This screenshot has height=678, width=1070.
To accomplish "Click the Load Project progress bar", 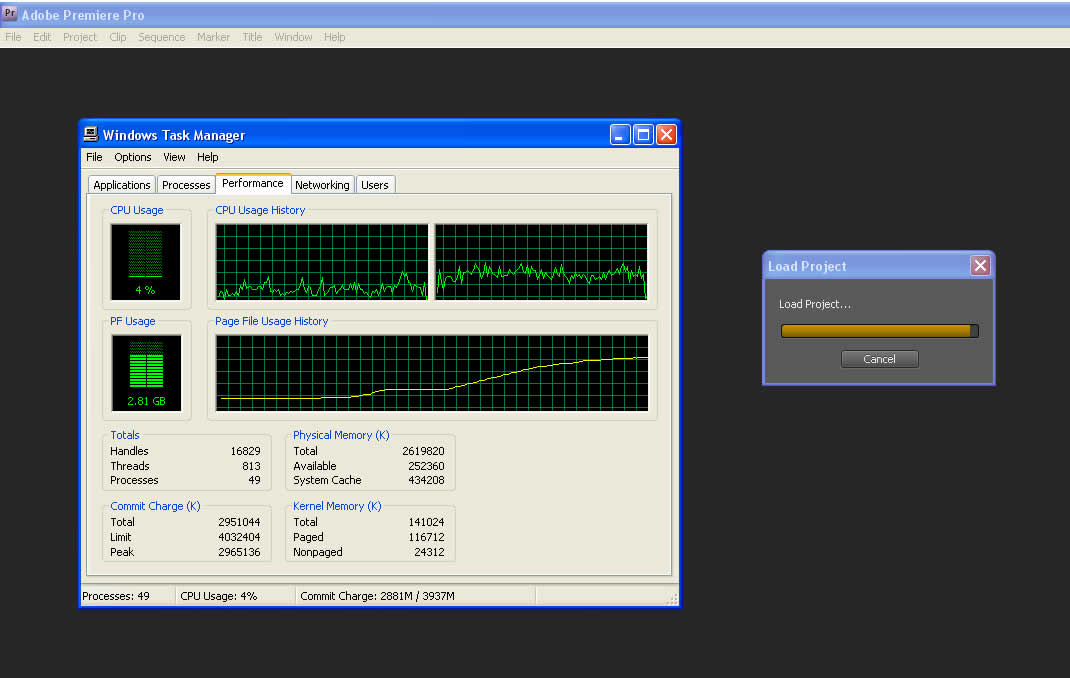I will 880,331.
